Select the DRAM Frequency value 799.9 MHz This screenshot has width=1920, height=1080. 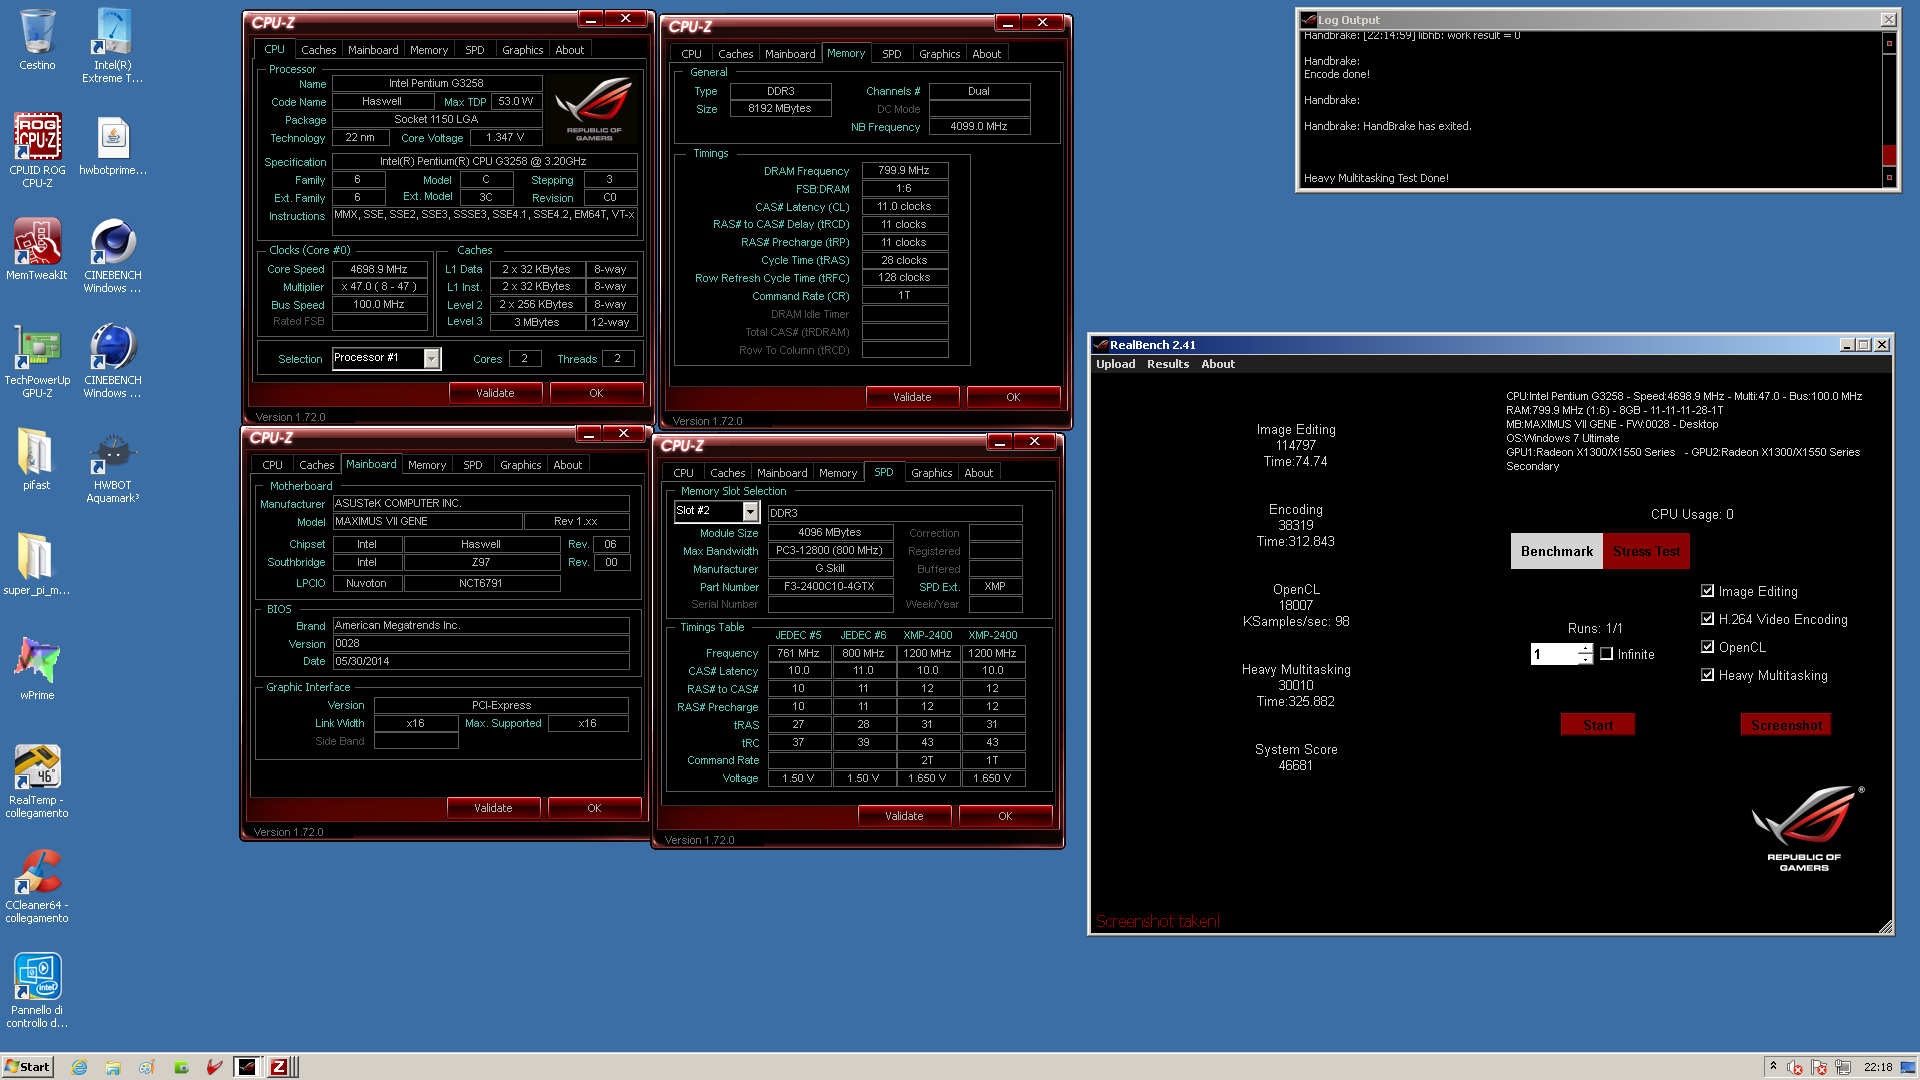tap(904, 171)
